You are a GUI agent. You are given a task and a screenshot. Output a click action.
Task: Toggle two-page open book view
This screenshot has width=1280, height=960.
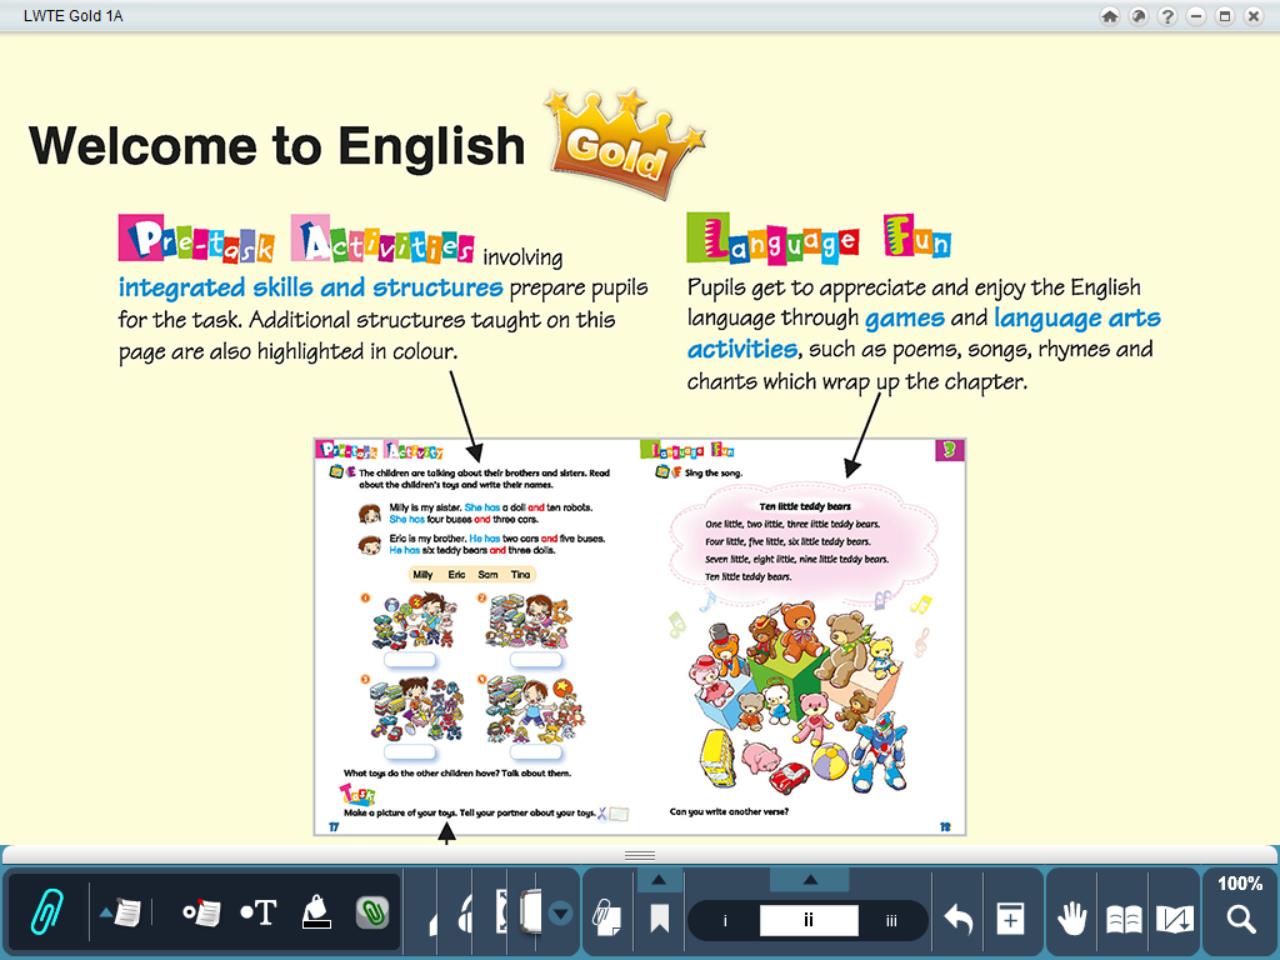[1123, 918]
